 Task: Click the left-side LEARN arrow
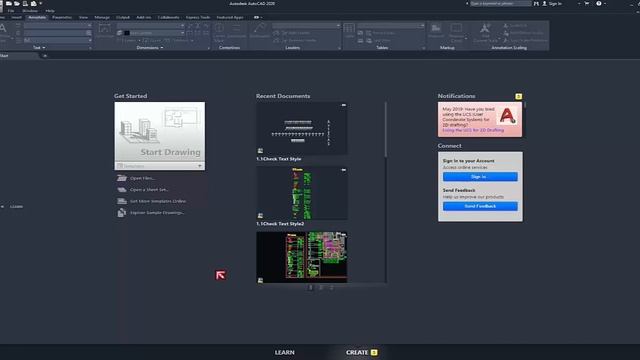[2, 207]
